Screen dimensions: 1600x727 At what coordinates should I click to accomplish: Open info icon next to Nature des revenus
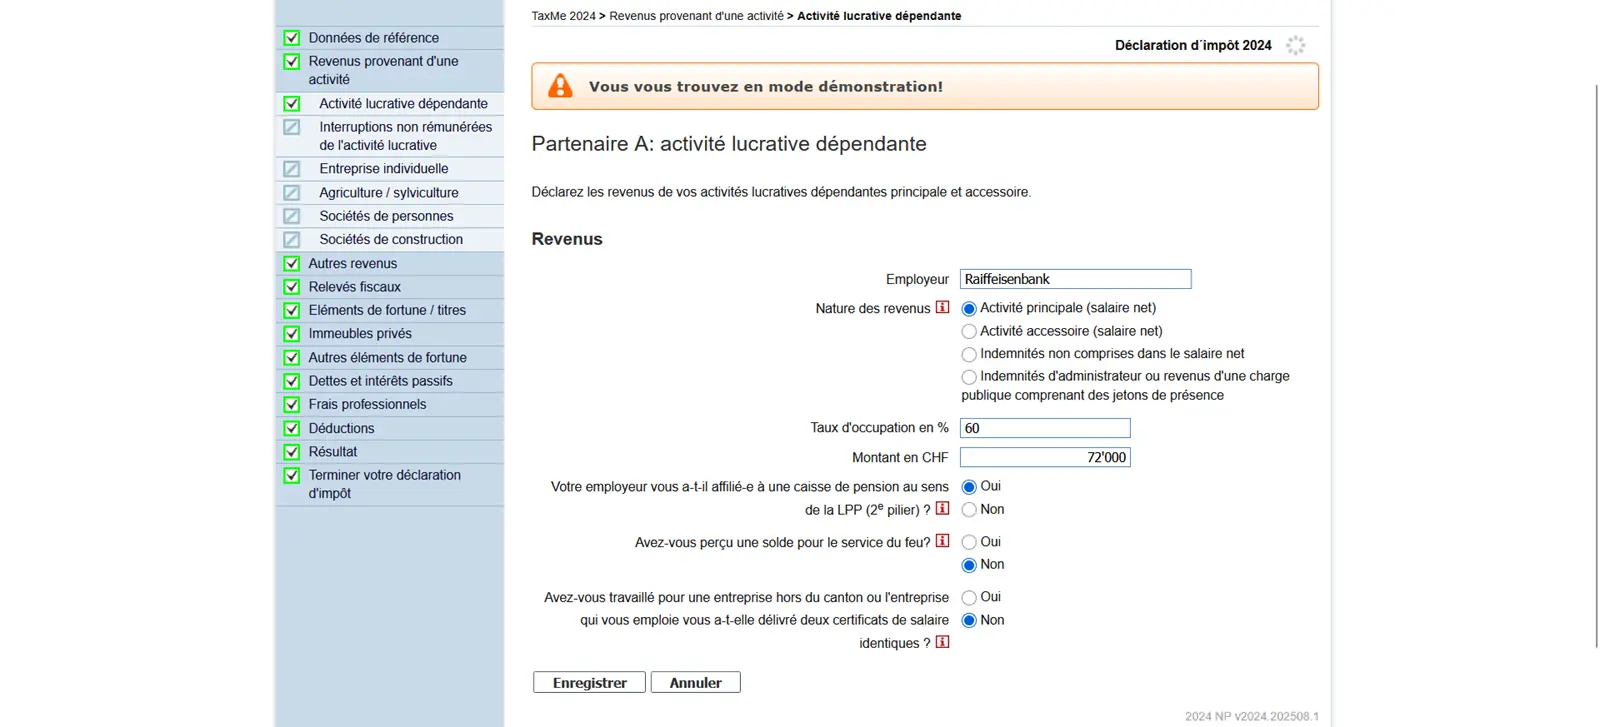pyautogui.click(x=942, y=307)
